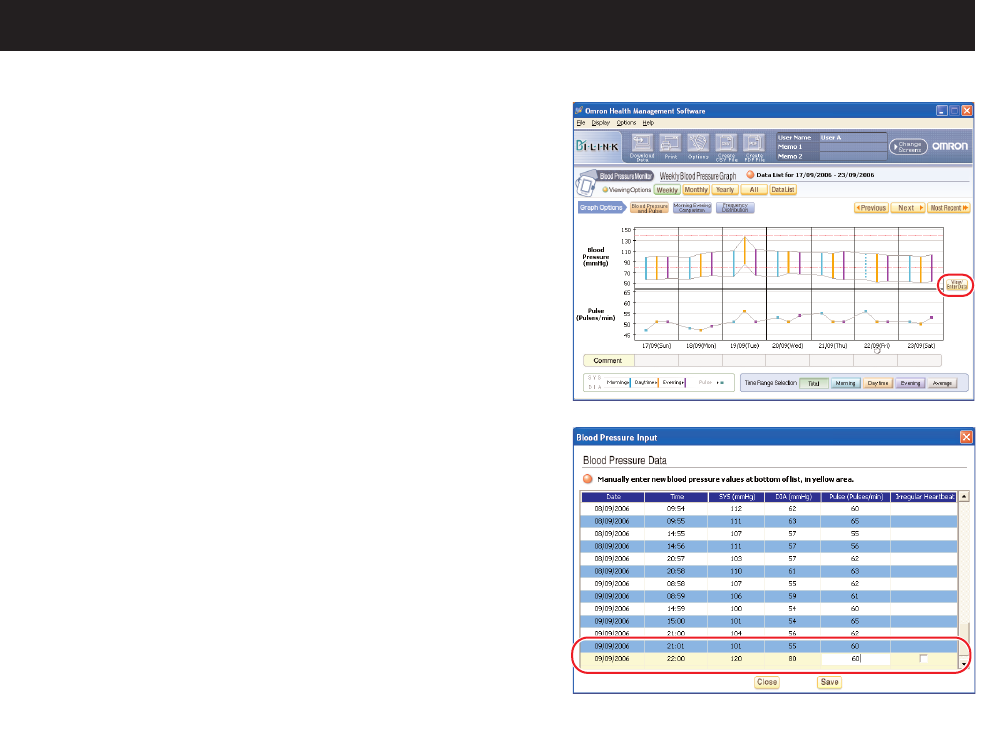
Task: Select Blood Pressure and Pulse graph option
Action: pos(649,207)
